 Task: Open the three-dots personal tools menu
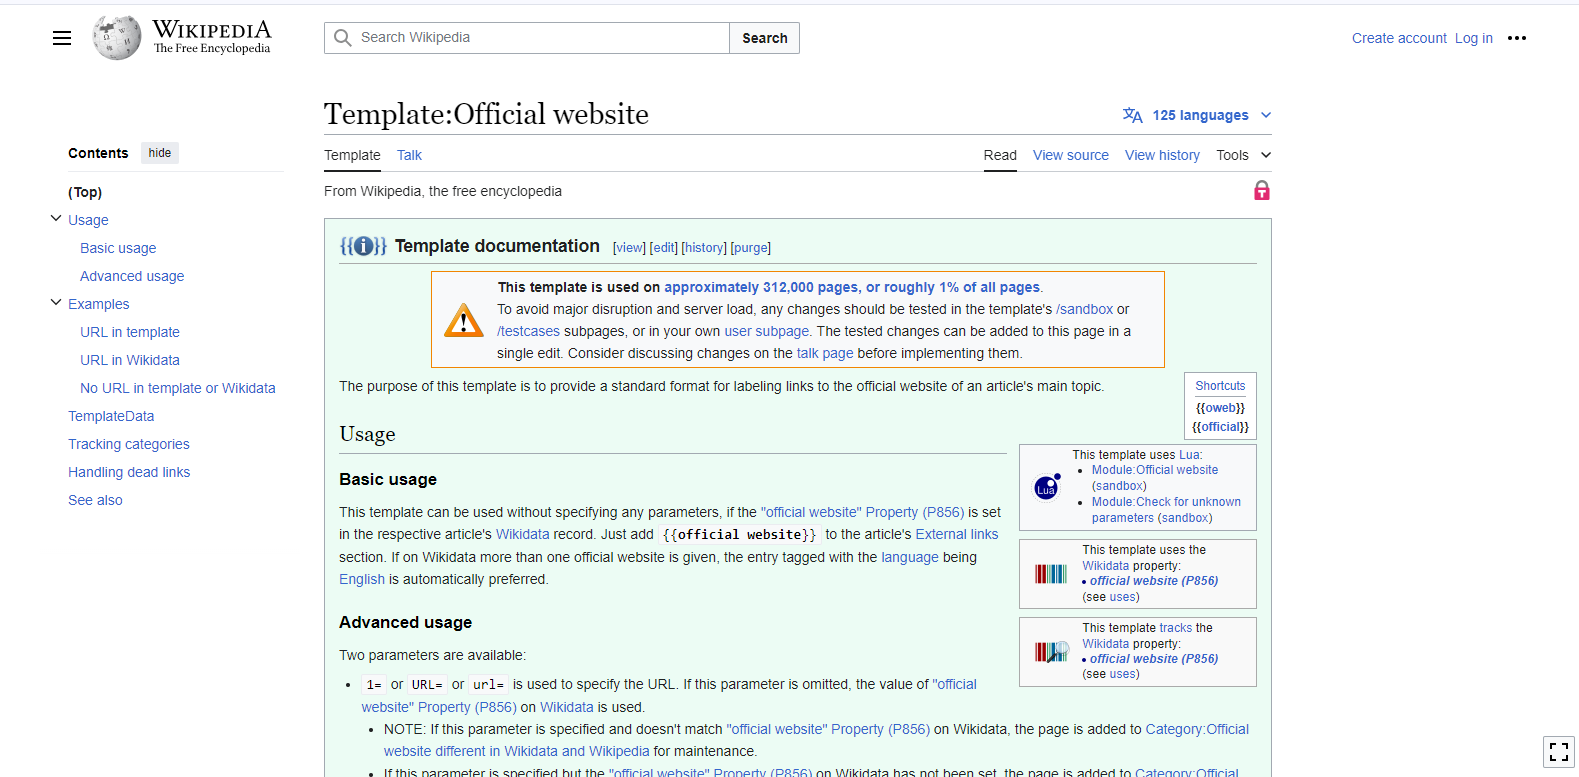(1517, 38)
